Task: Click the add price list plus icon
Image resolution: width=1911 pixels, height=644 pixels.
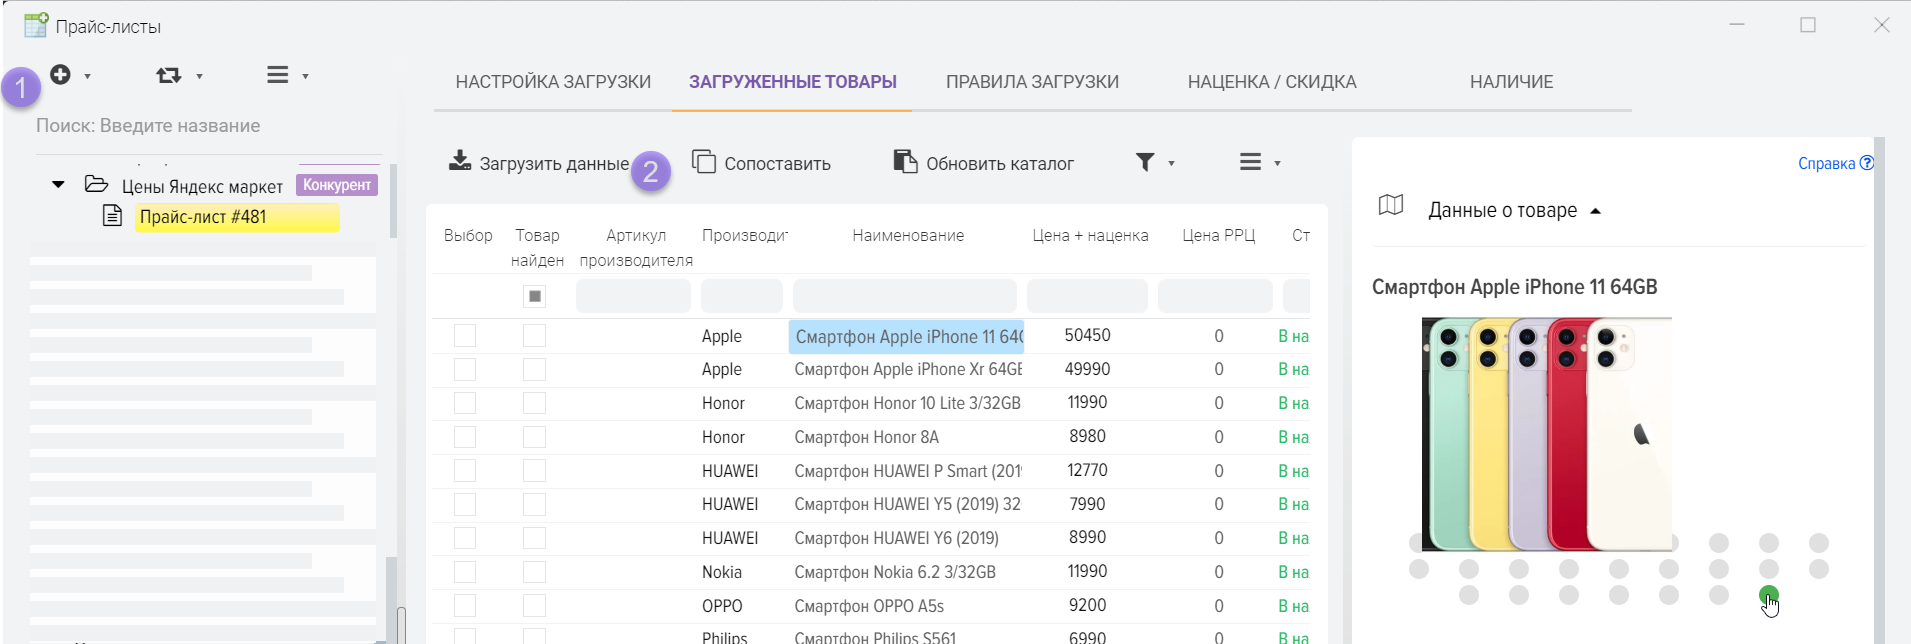Action: tap(61, 75)
